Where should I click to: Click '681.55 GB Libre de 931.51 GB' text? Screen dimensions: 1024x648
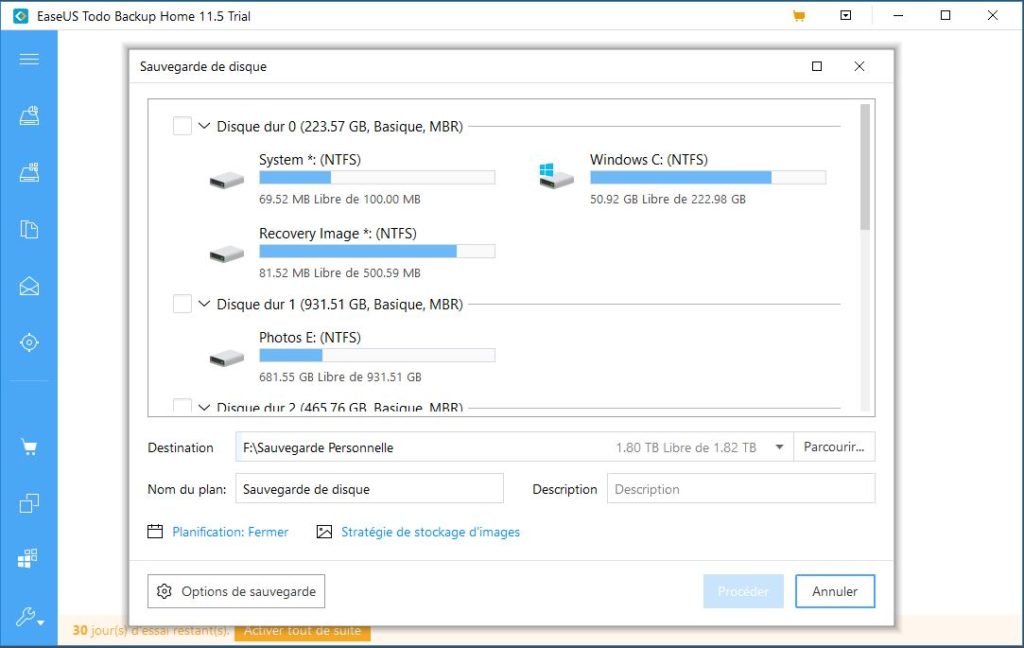pyautogui.click(x=340, y=377)
